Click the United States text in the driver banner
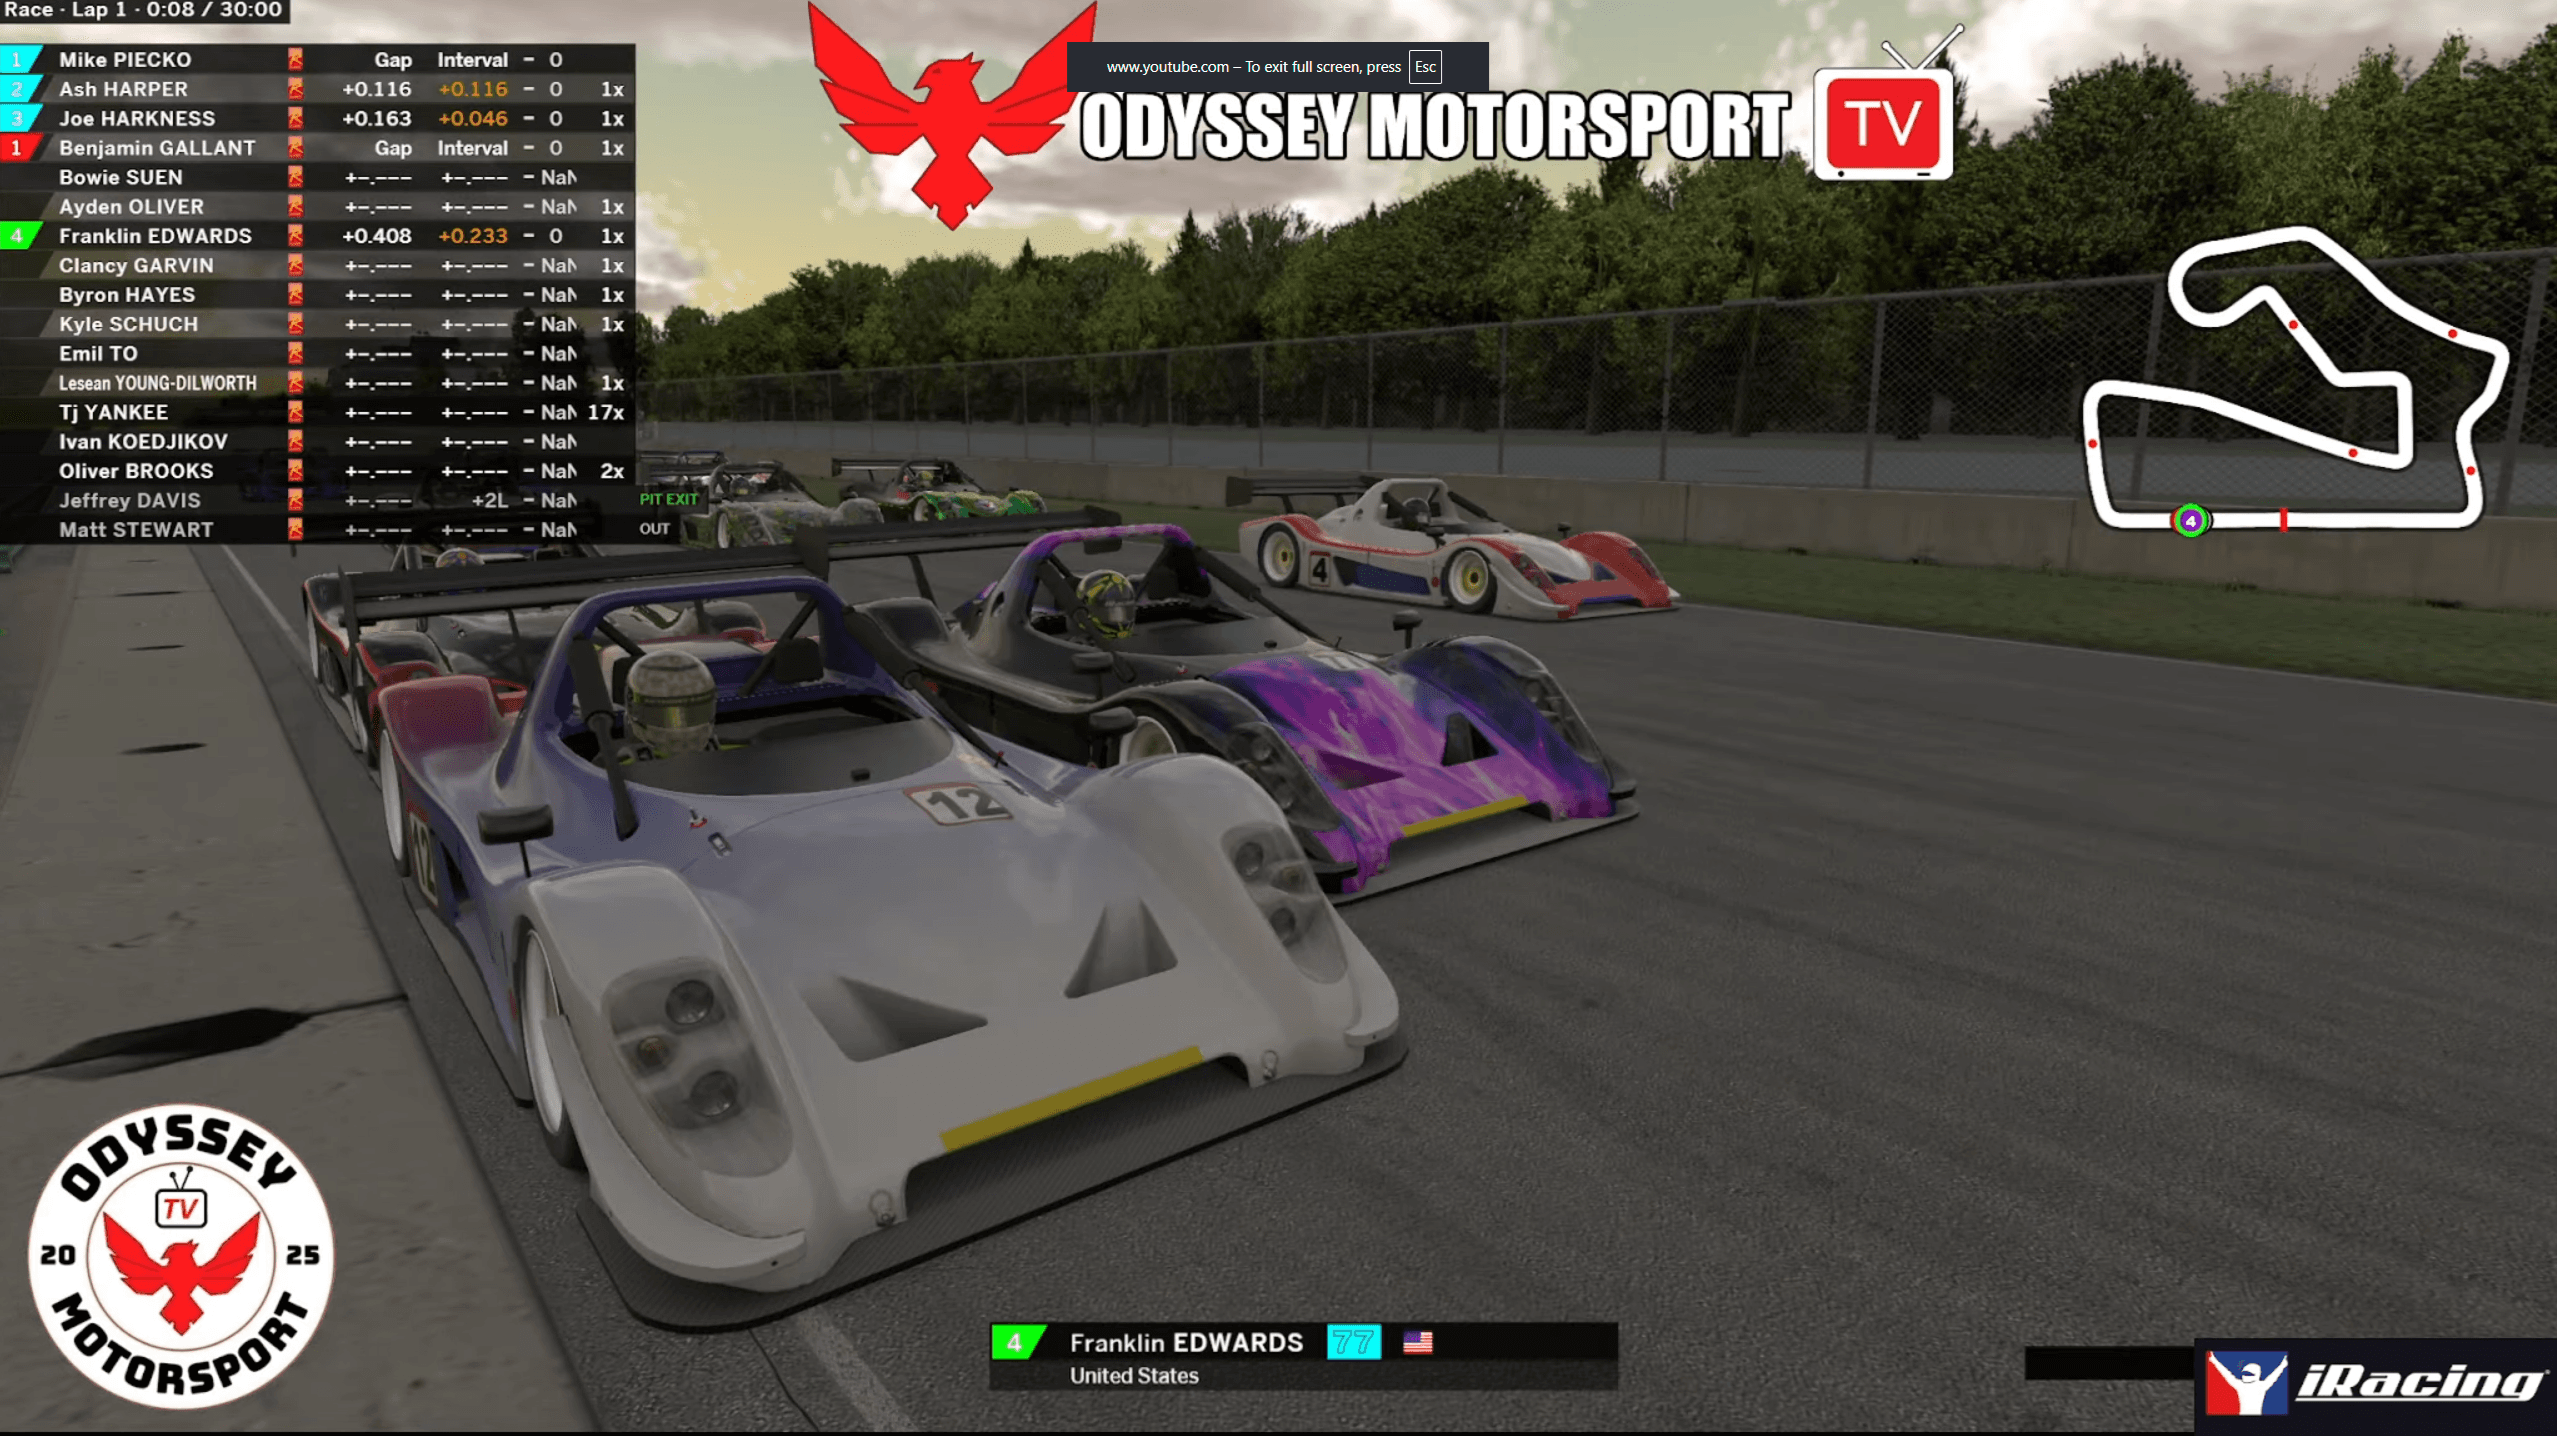Image resolution: width=2557 pixels, height=1438 pixels. point(1134,1376)
